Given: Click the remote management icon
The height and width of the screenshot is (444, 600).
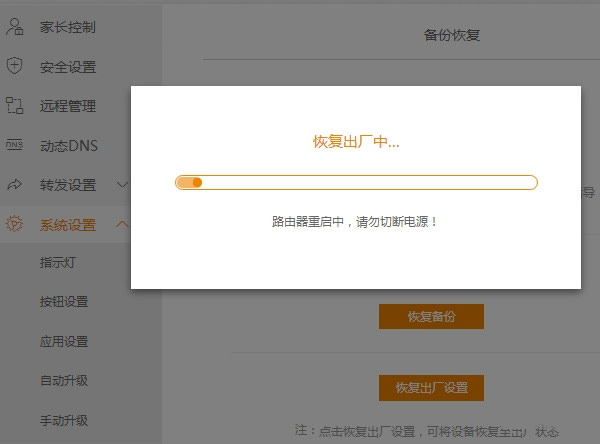Looking at the screenshot, I should click(14, 106).
